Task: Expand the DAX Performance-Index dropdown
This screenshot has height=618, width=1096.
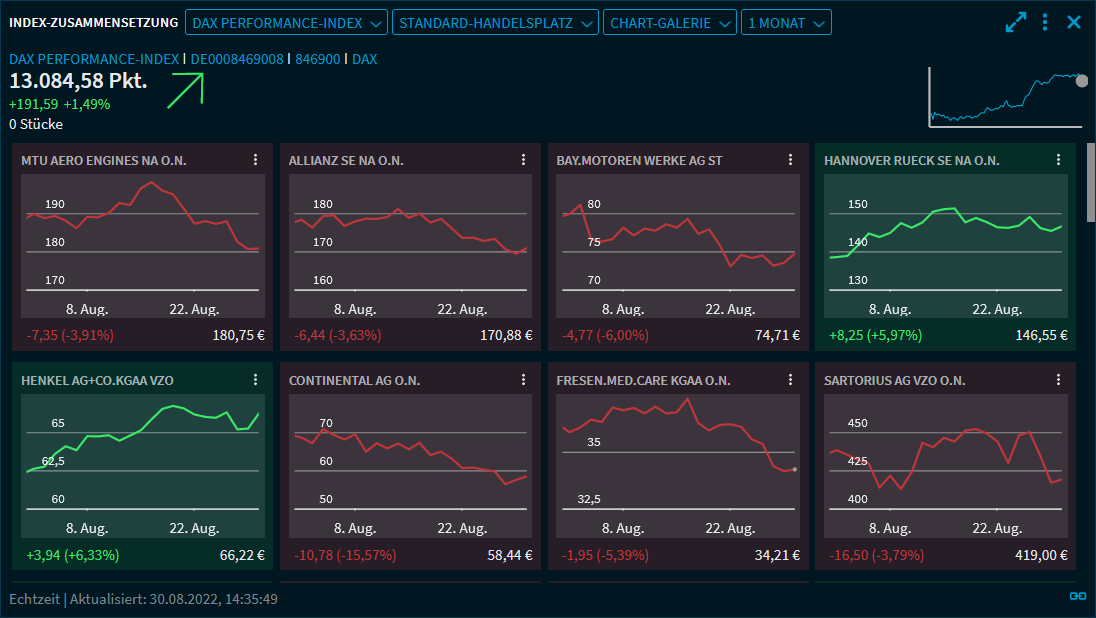Action: (287, 22)
